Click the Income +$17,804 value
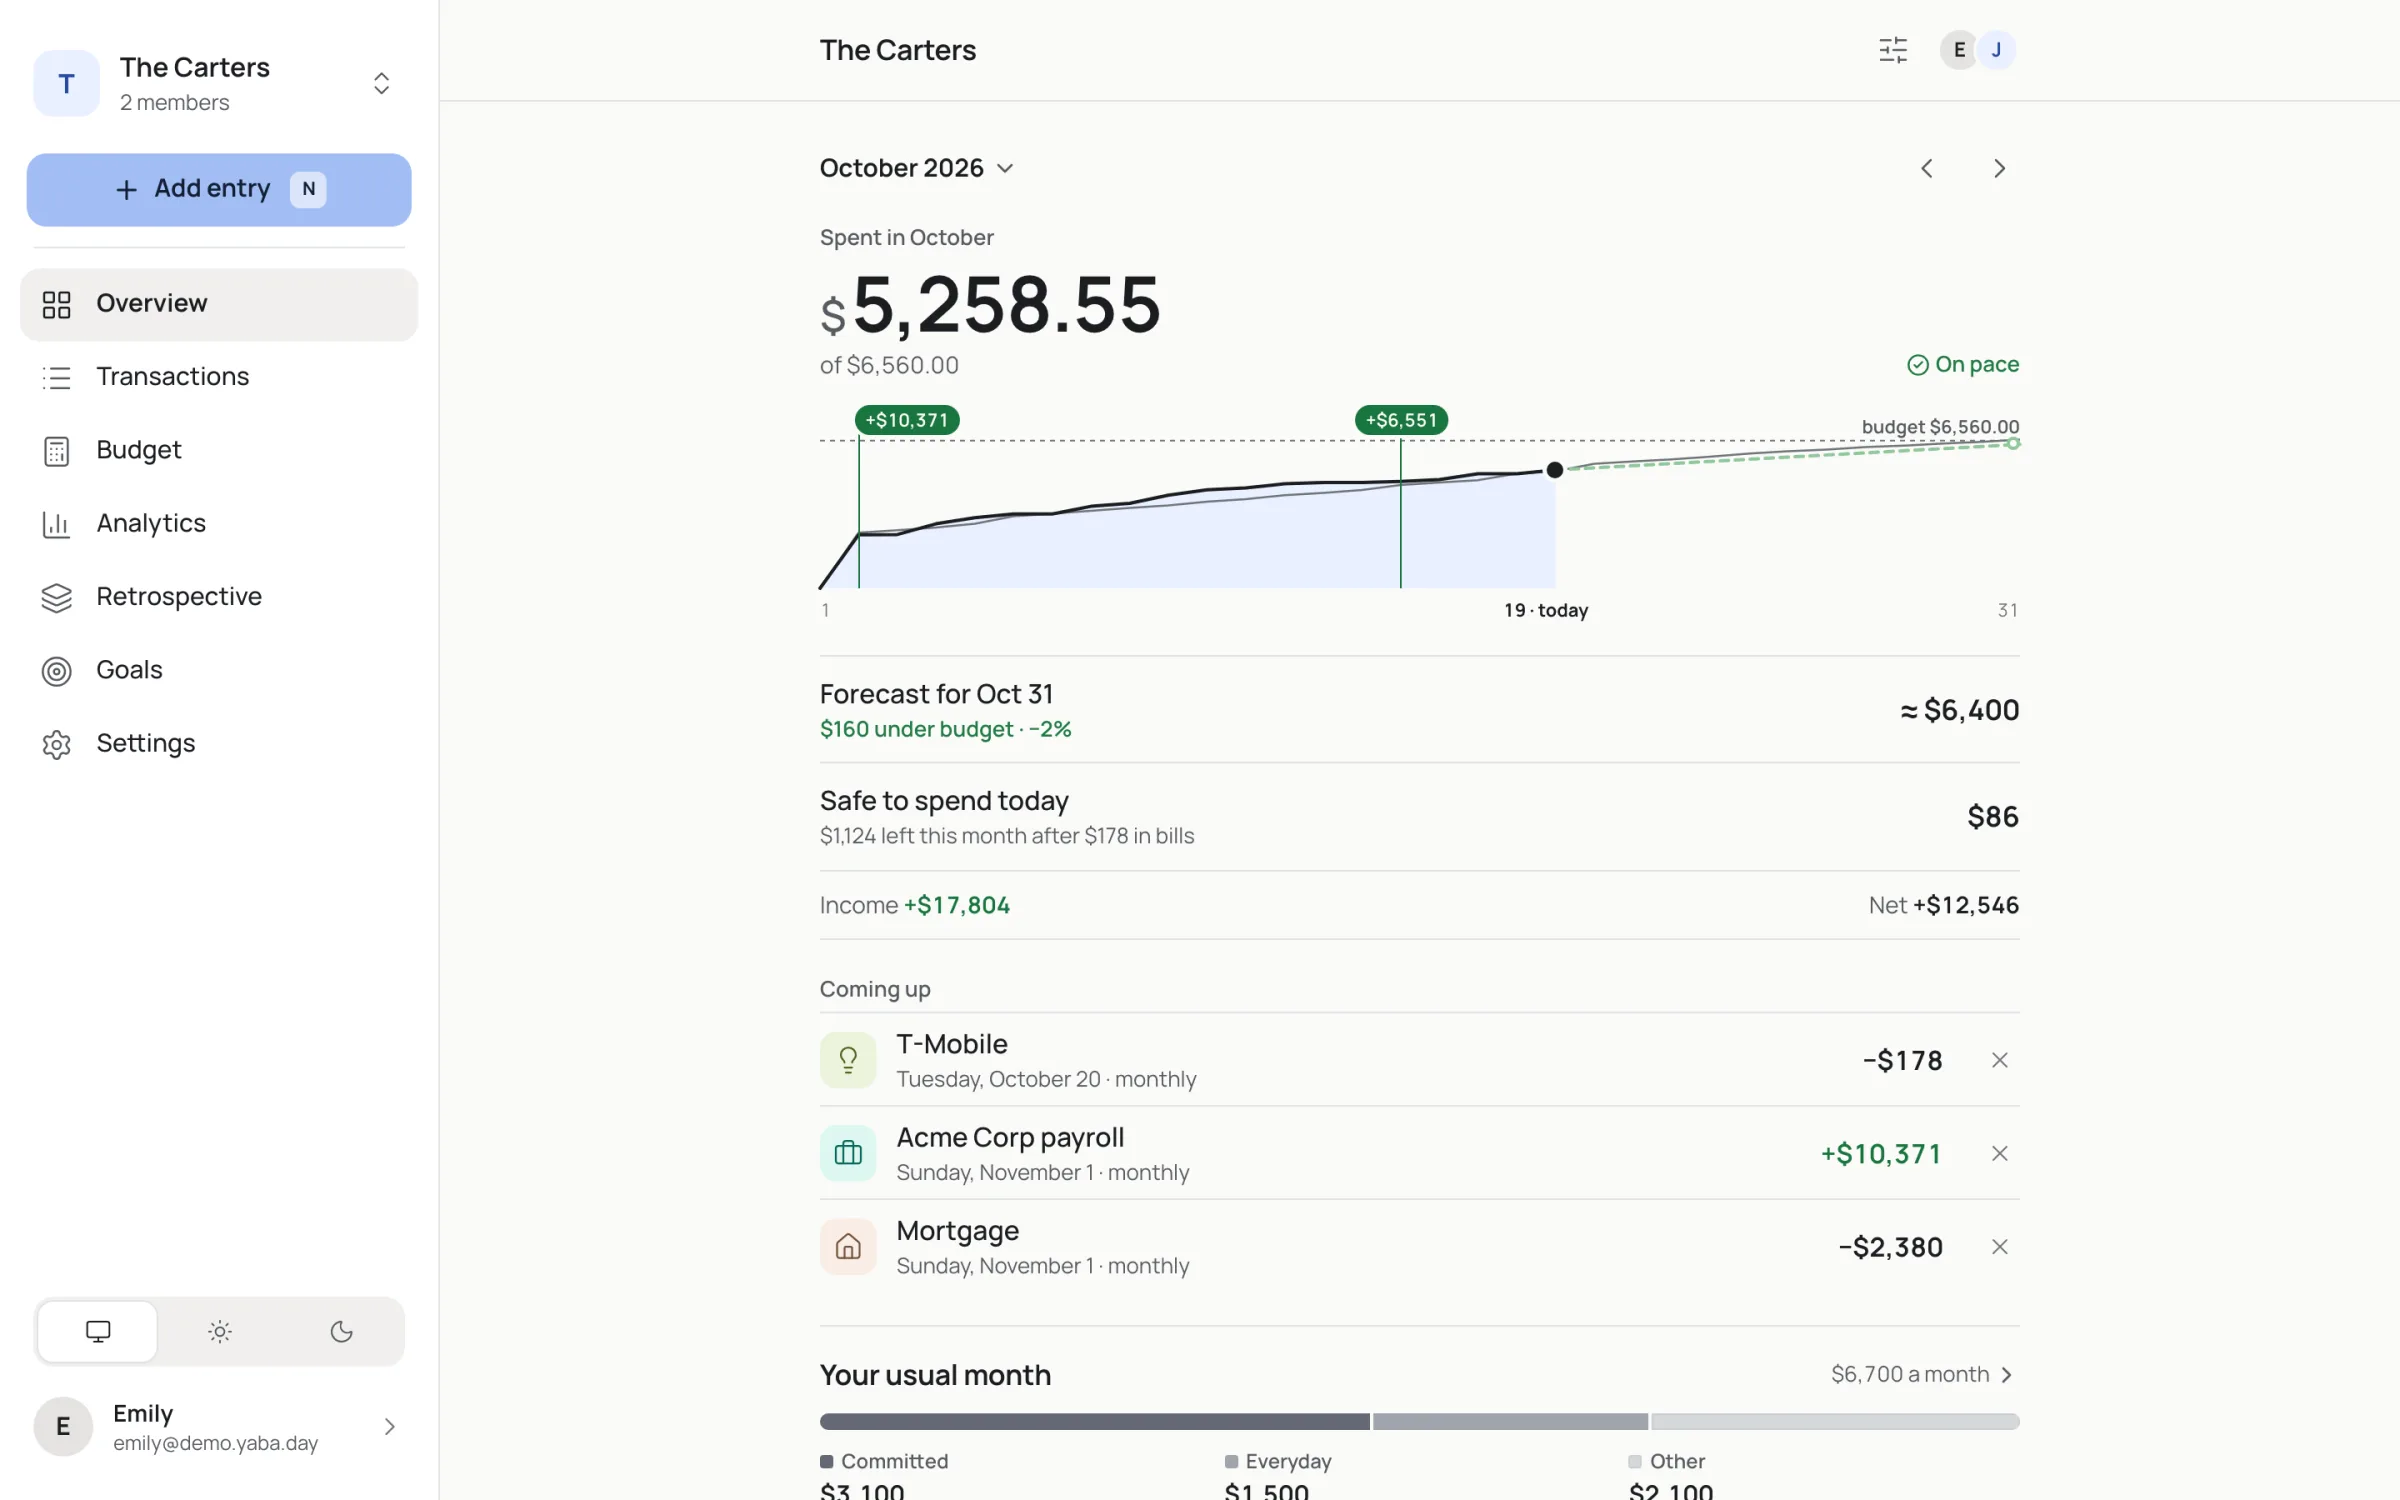 coord(957,905)
